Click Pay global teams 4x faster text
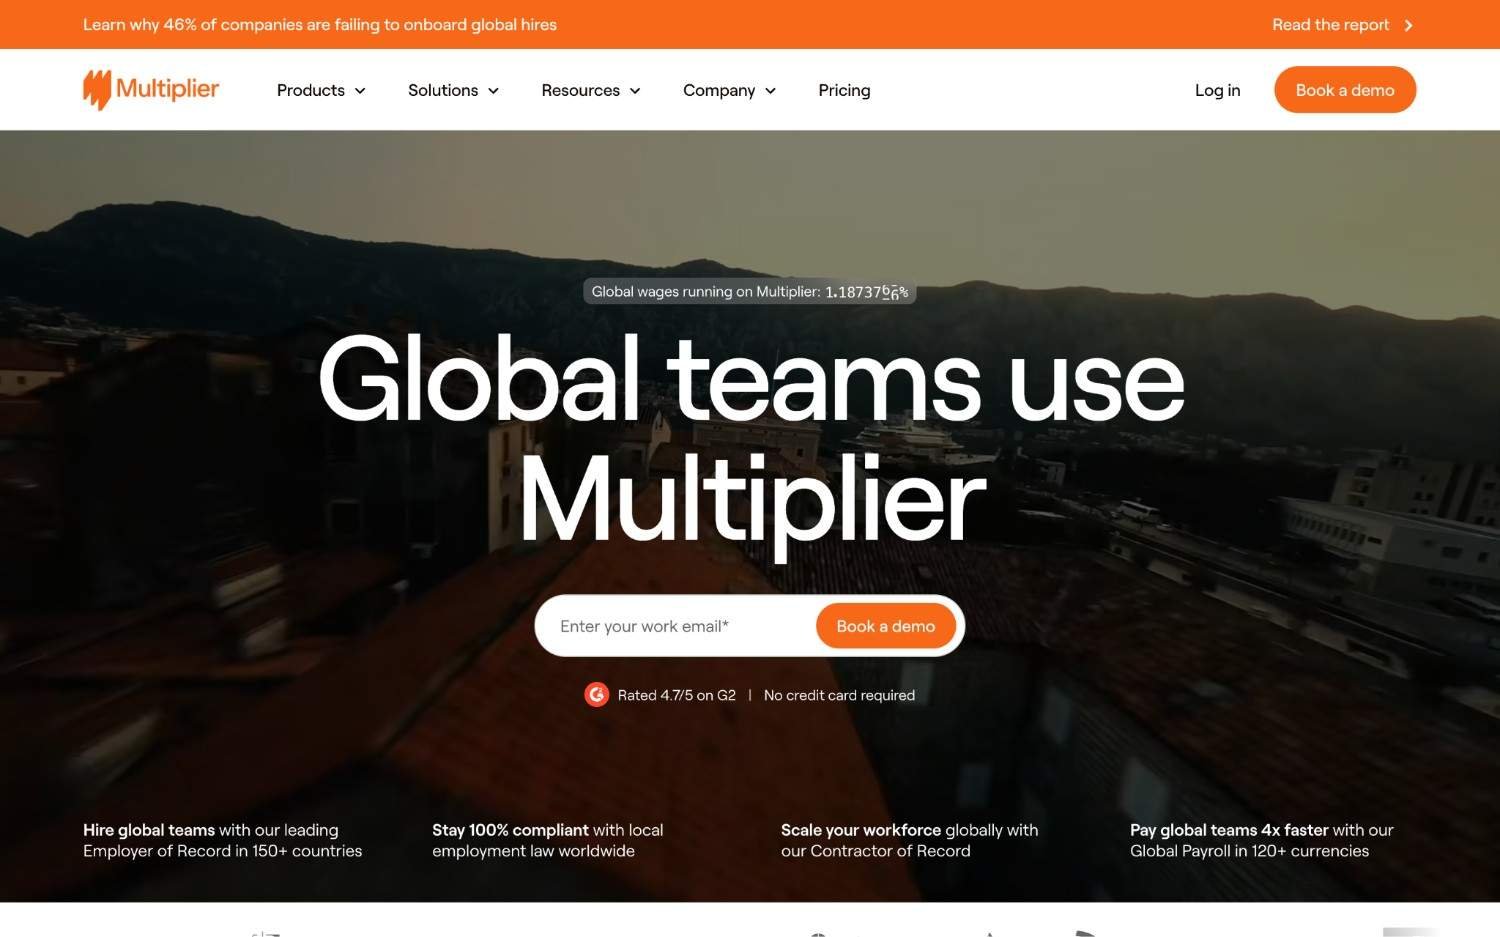Image resolution: width=1500 pixels, height=937 pixels. coord(1261,840)
